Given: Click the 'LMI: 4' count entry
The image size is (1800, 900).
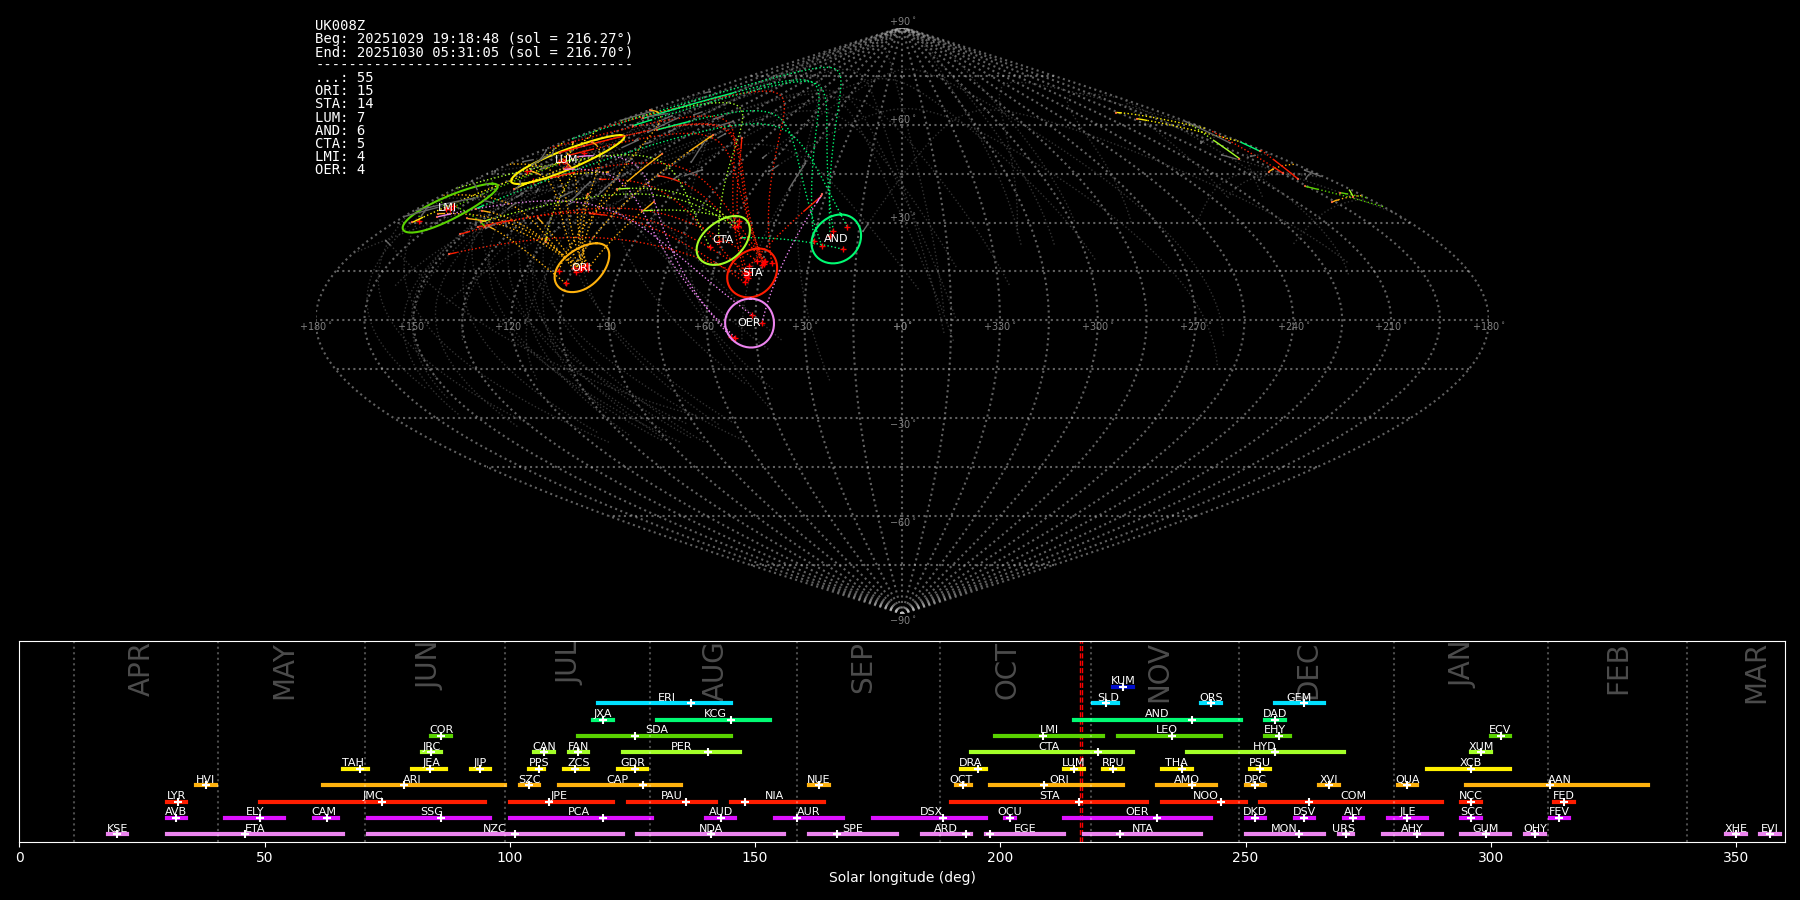Looking at the screenshot, I should (x=340, y=157).
